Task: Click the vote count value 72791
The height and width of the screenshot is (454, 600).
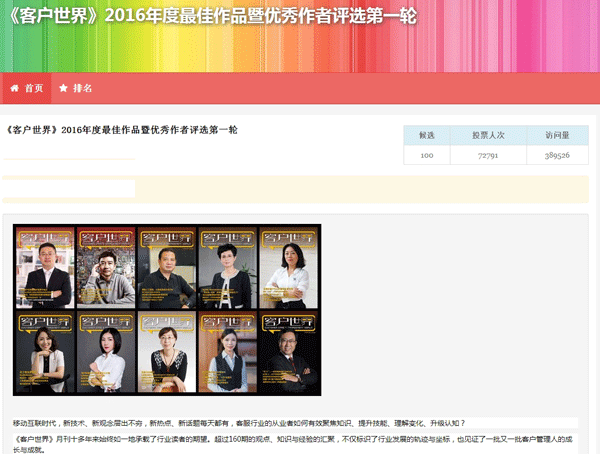Action: [x=488, y=156]
